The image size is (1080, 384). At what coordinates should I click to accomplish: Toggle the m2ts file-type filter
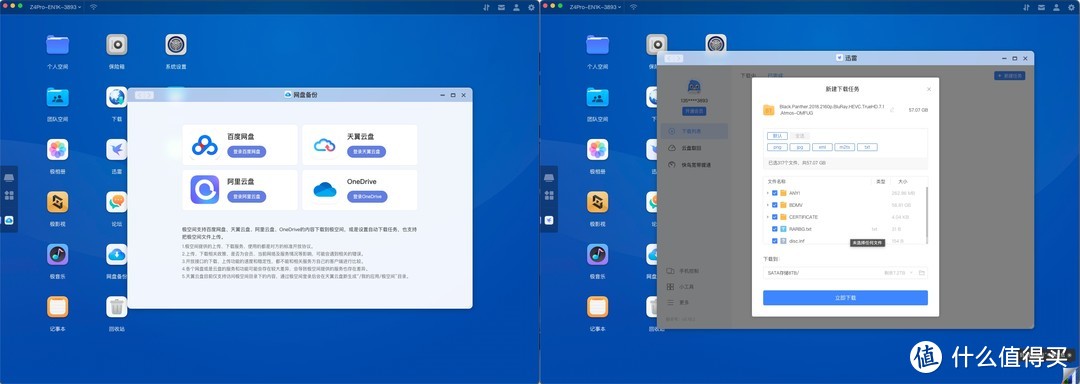pyautogui.click(x=844, y=147)
